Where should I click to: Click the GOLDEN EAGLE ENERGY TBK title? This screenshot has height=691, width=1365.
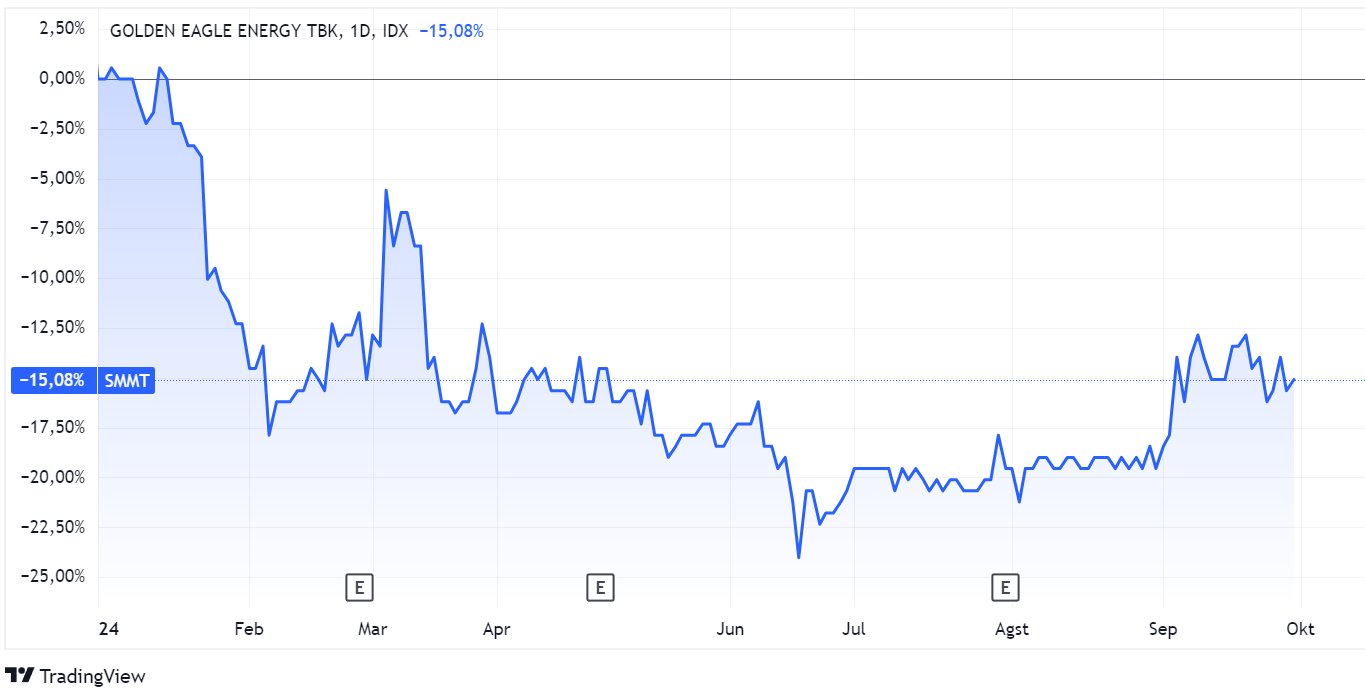coord(223,31)
